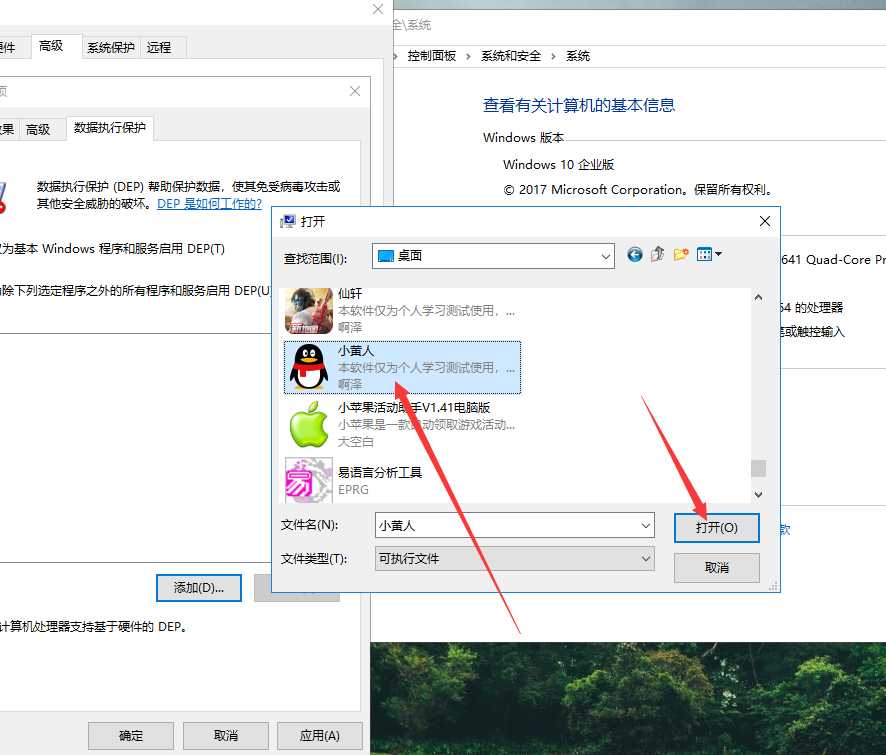886x755 pixels.
Task: Click the desktop icon in 查找范围 box
Action: (x=385, y=256)
